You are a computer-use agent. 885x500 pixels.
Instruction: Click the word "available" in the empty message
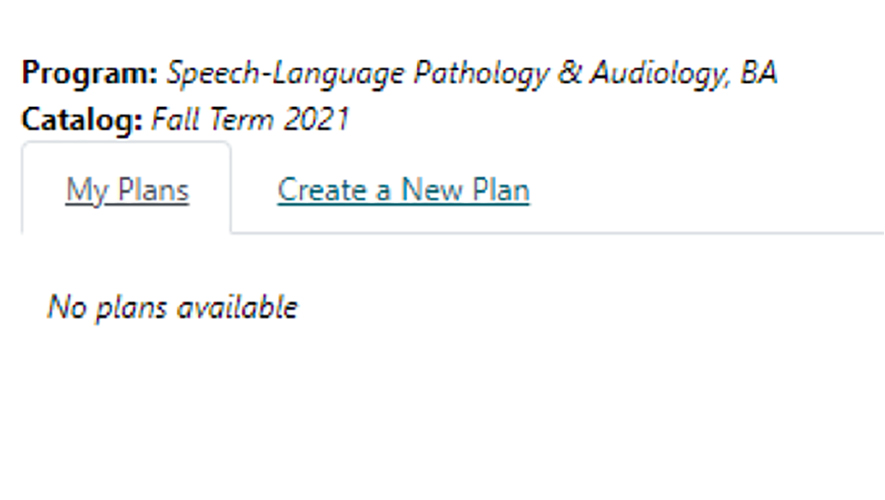(236, 307)
